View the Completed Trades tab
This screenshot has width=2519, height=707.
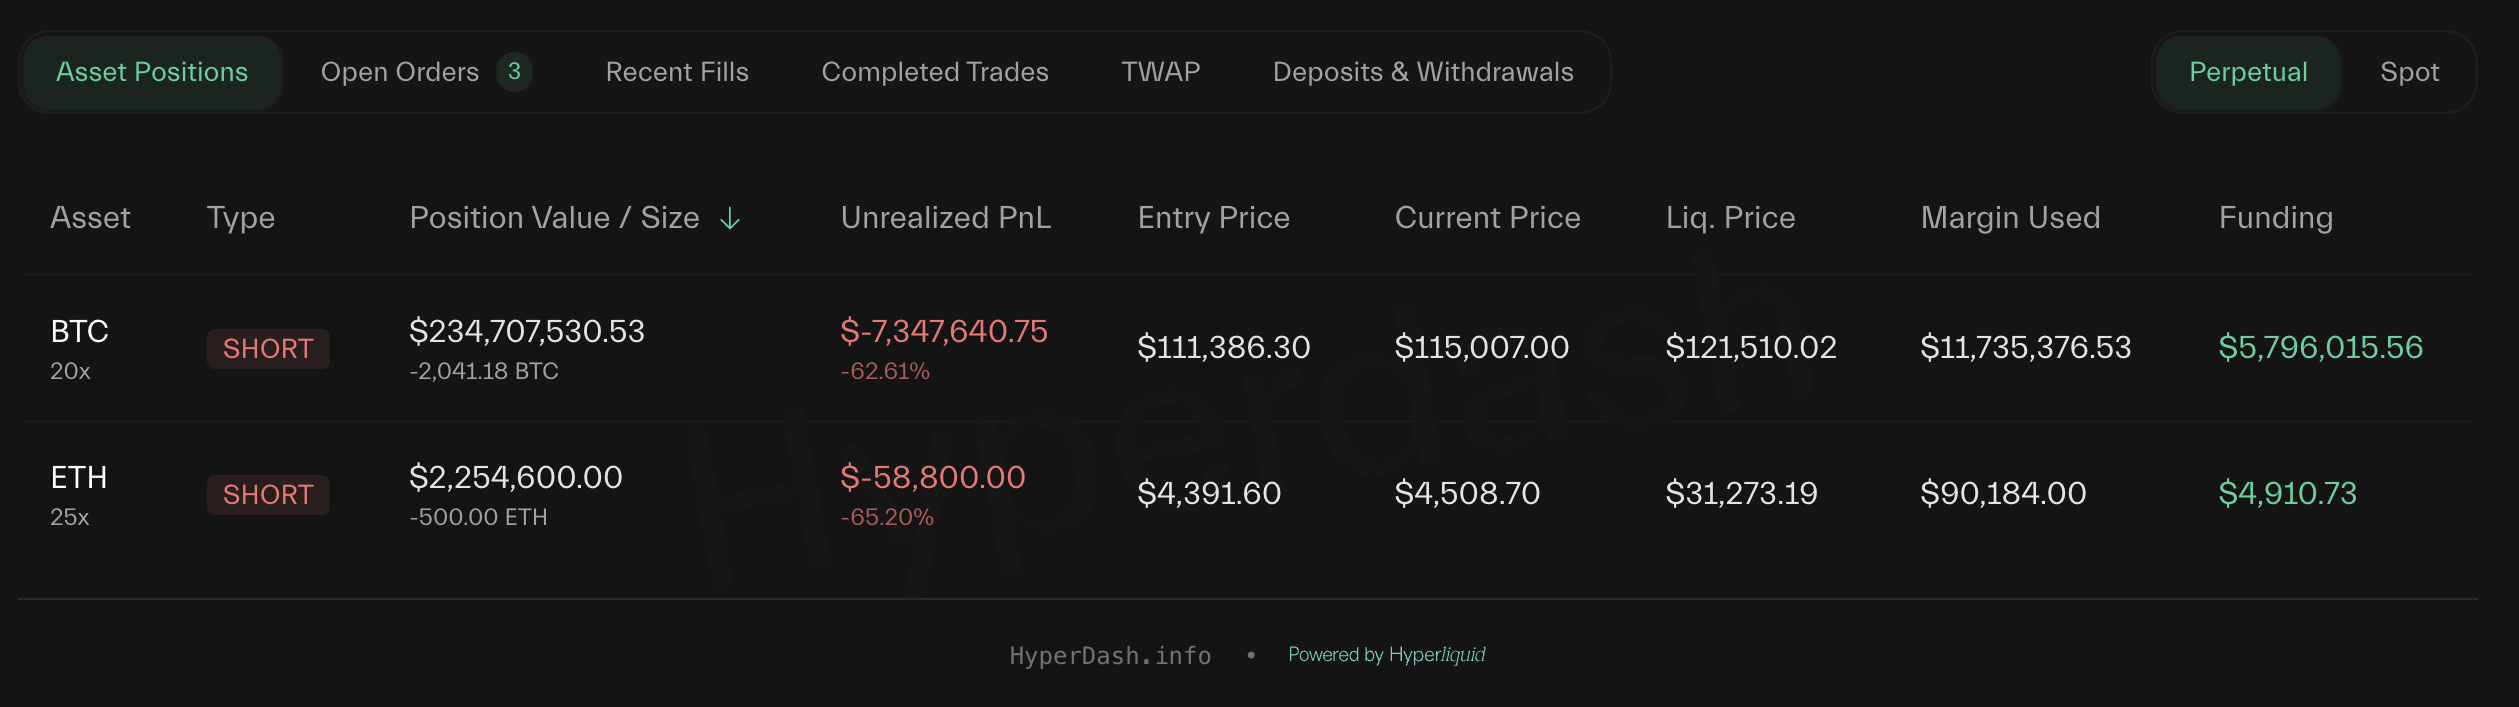pyautogui.click(x=935, y=72)
